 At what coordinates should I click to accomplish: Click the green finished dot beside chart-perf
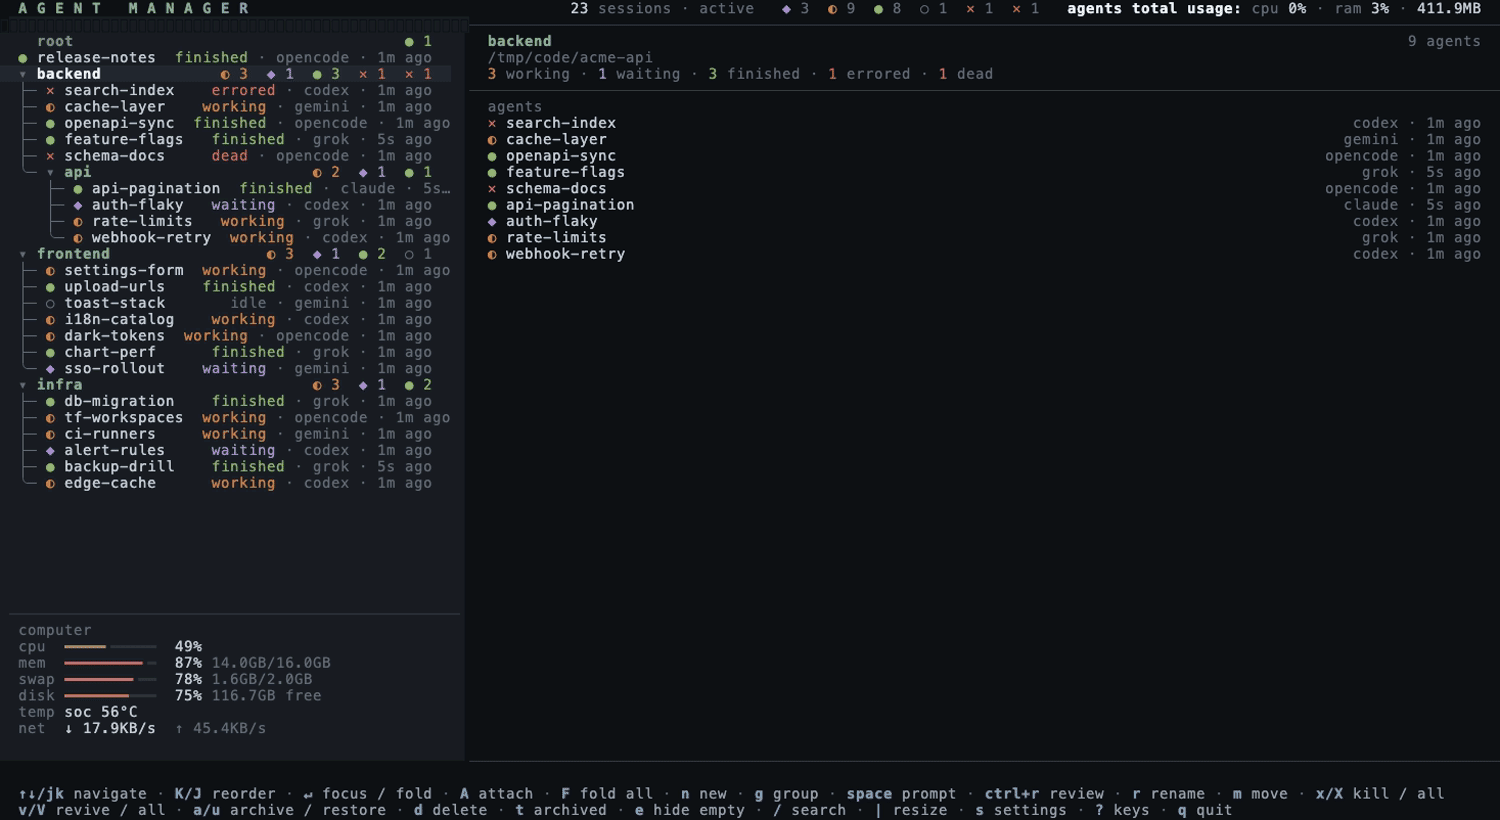[50, 352]
